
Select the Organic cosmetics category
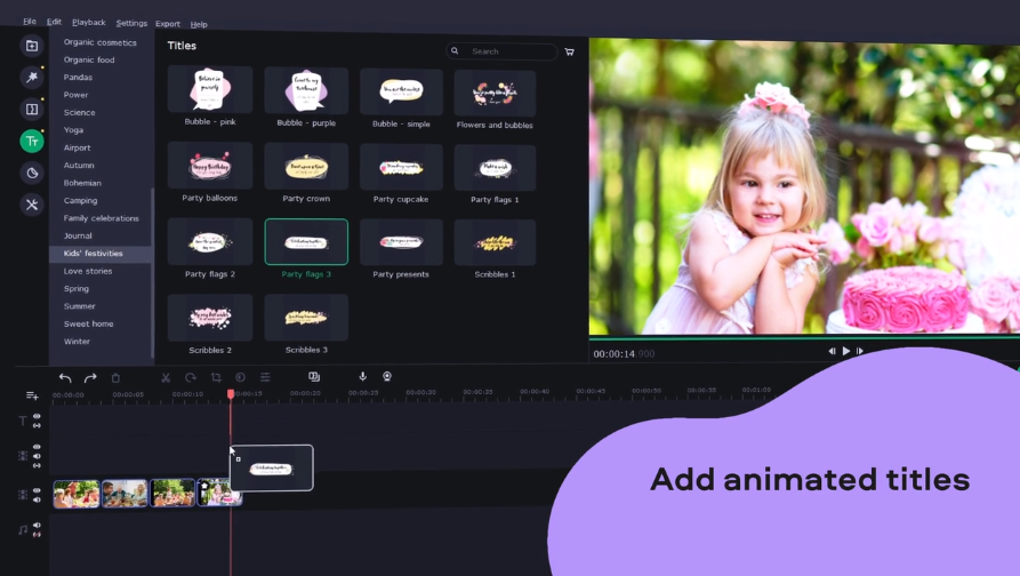click(101, 42)
